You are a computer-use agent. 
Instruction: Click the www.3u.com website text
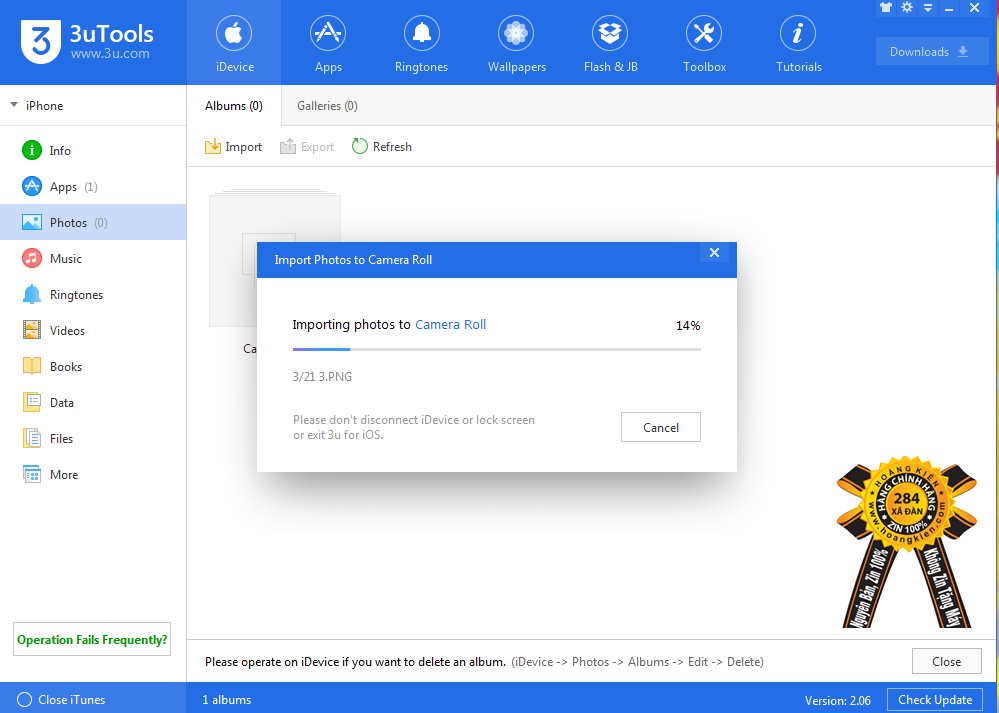tap(110, 54)
